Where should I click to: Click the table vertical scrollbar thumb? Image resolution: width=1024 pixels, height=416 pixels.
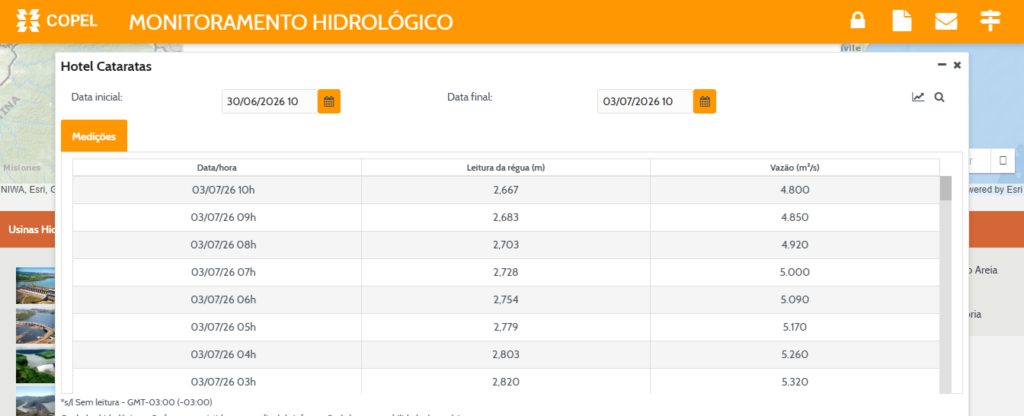pos(946,188)
